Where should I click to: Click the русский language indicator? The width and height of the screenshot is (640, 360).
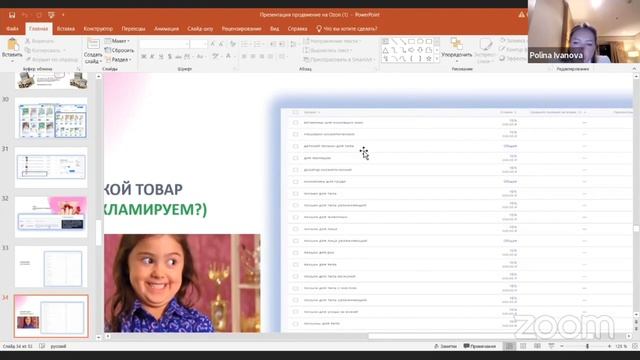[58, 346]
